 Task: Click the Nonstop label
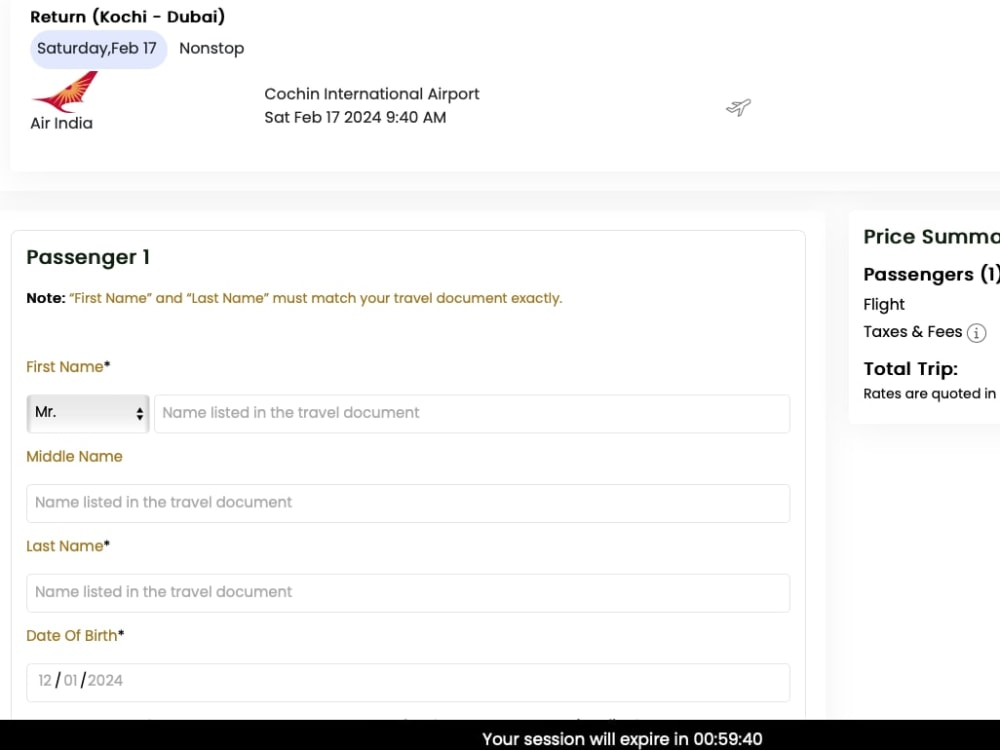(211, 48)
